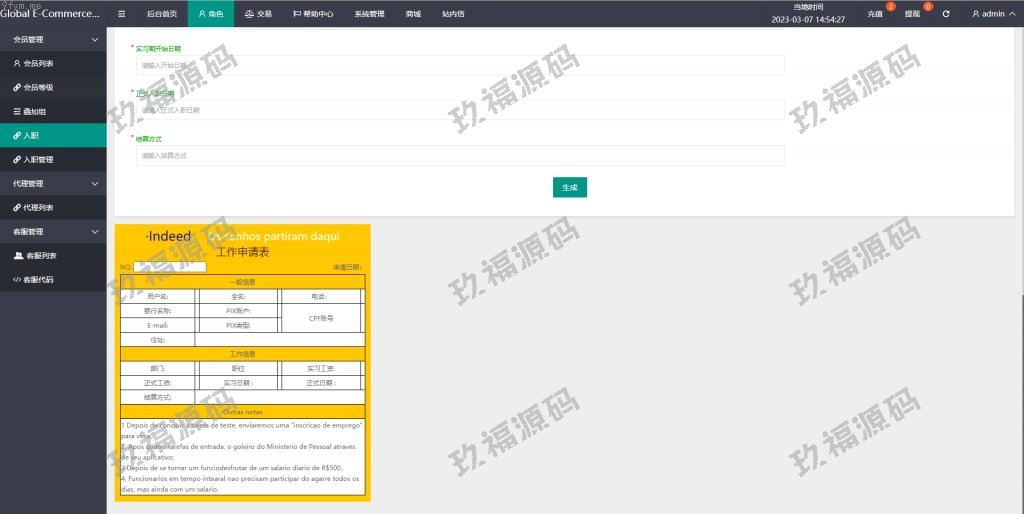Click the link icon beside 代理列表
Image resolution: width=1024 pixels, height=514 pixels.
click(16, 207)
